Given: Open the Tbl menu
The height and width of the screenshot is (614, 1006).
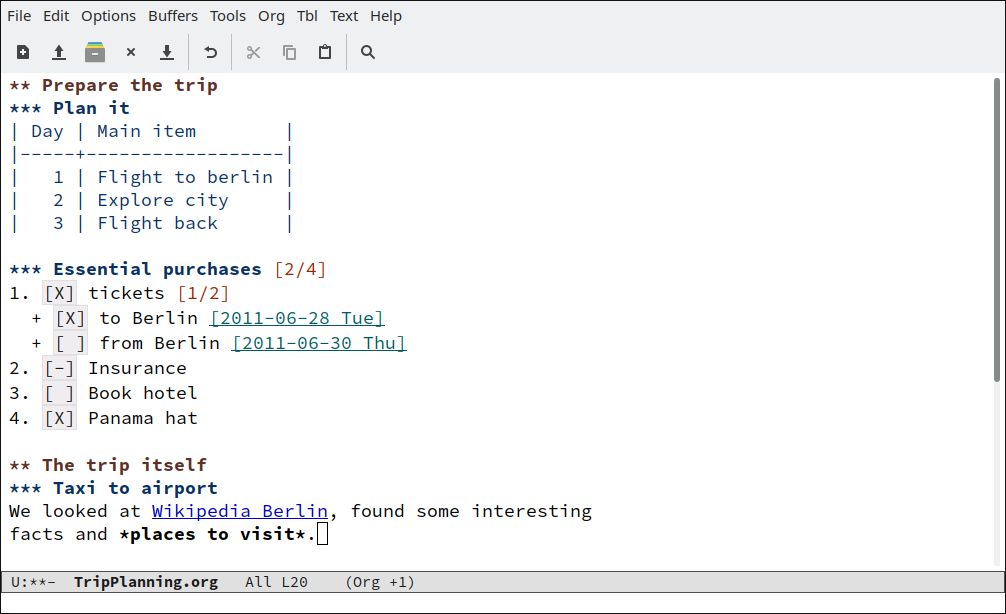Looking at the screenshot, I should (307, 16).
